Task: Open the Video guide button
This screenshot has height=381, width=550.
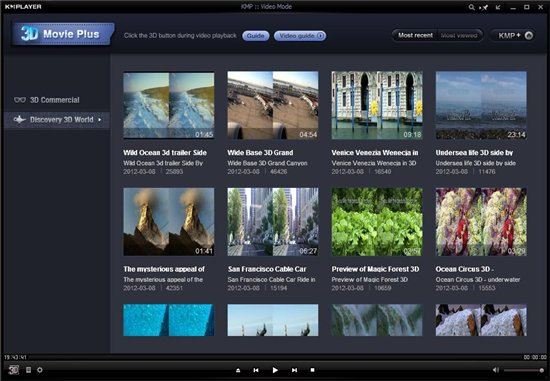Action: point(300,36)
